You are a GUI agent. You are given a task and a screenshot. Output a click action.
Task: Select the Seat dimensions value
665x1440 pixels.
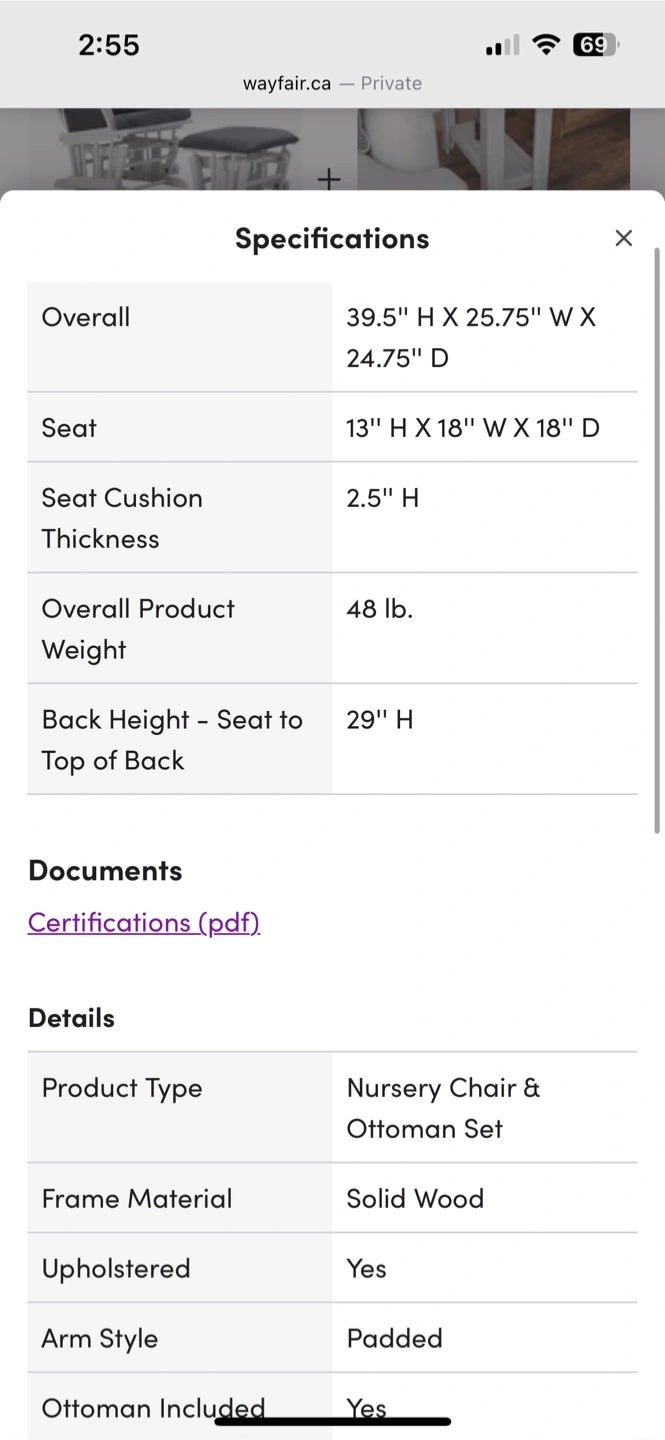473,428
